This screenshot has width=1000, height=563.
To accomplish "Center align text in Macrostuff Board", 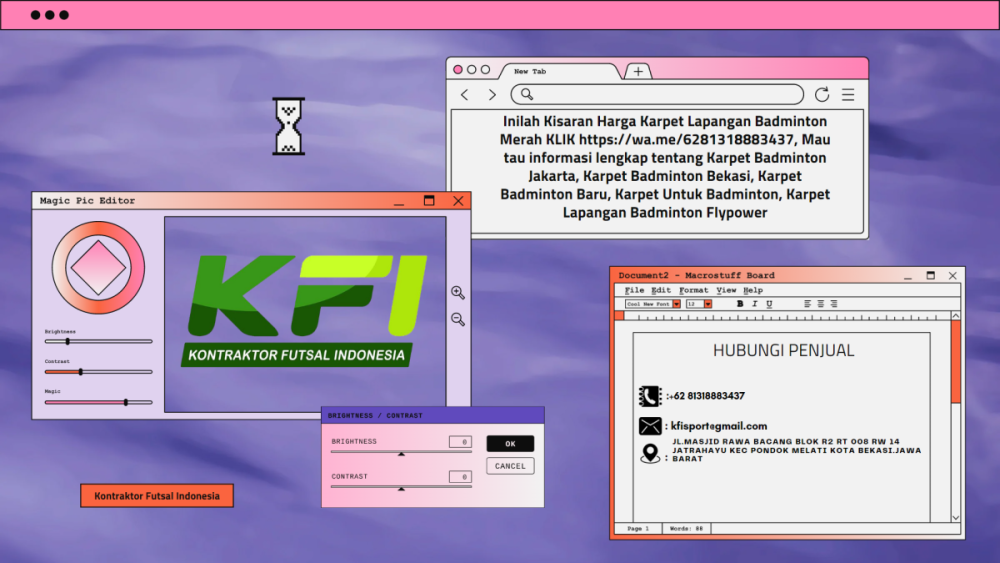I will click(821, 304).
